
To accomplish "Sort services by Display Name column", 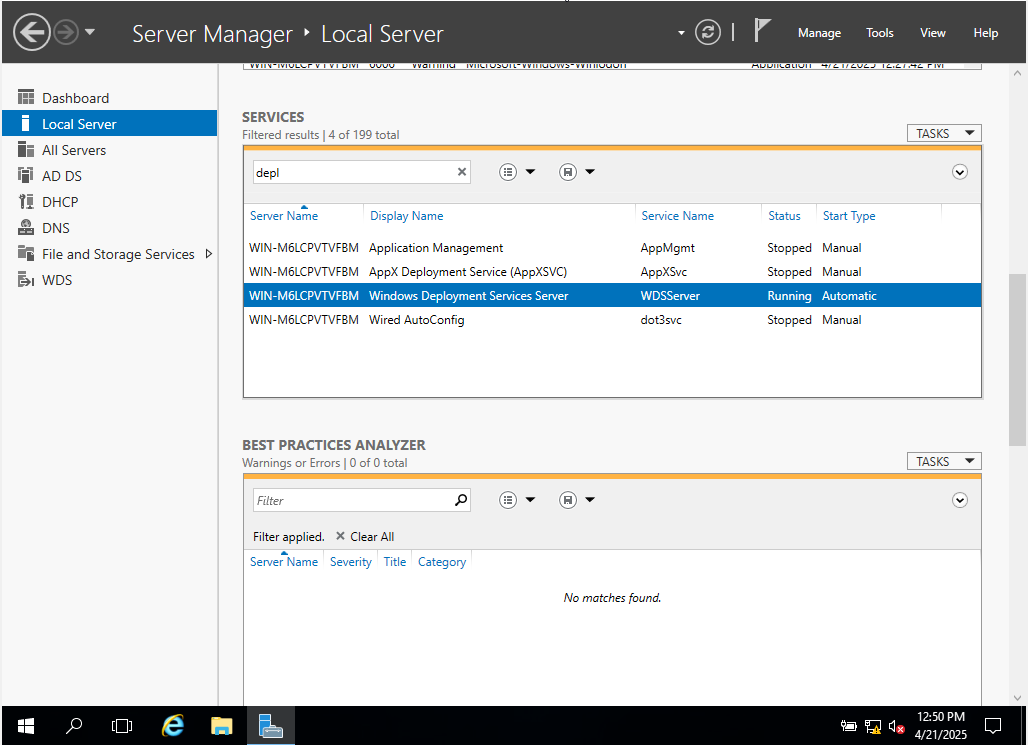I will [406, 216].
